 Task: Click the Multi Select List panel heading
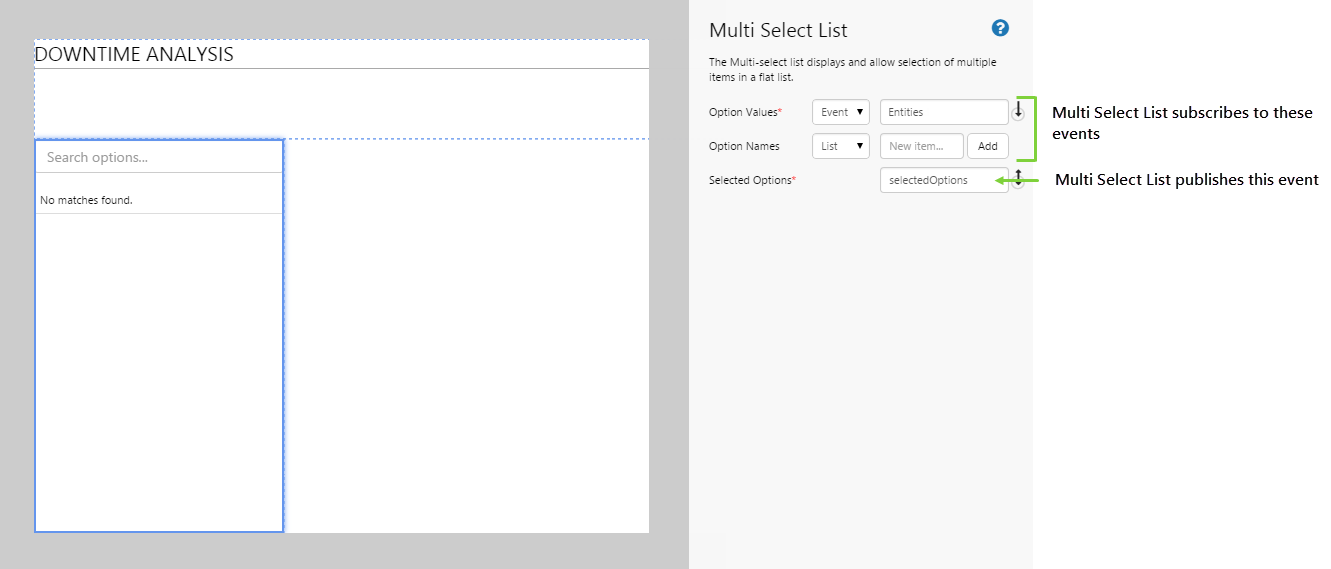pos(778,31)
